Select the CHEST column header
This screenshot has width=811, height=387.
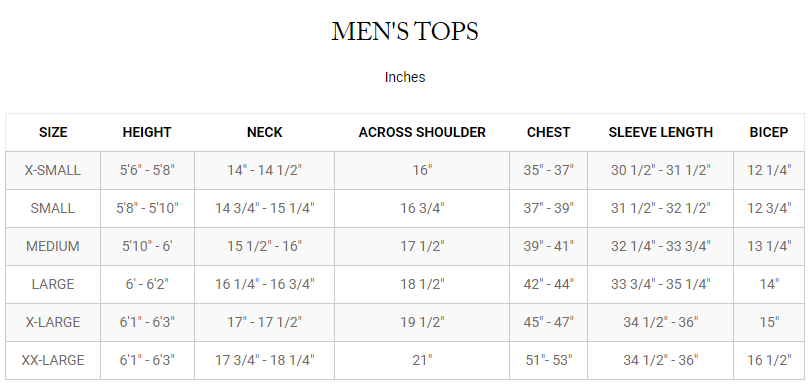548,132
